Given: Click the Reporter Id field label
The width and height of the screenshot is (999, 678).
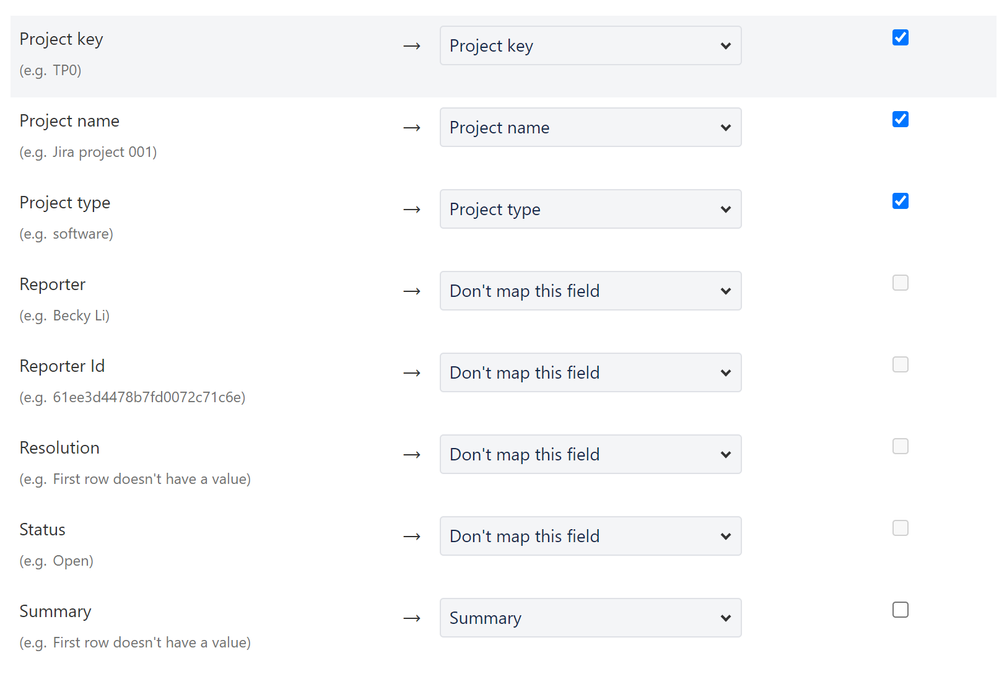Looking at the screenshot, I should (x=62, y=366).
